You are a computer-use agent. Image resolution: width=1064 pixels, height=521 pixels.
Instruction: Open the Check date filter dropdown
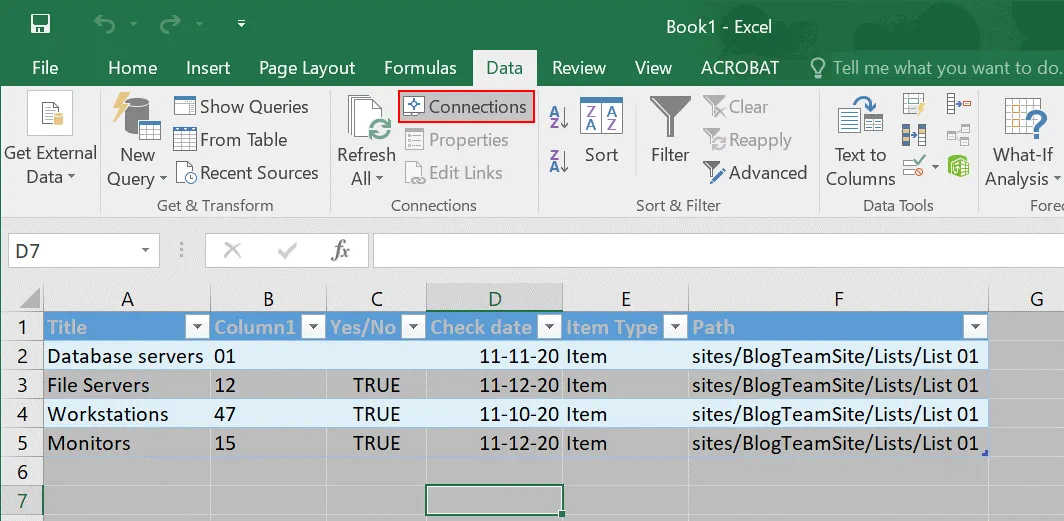point(546,327)
